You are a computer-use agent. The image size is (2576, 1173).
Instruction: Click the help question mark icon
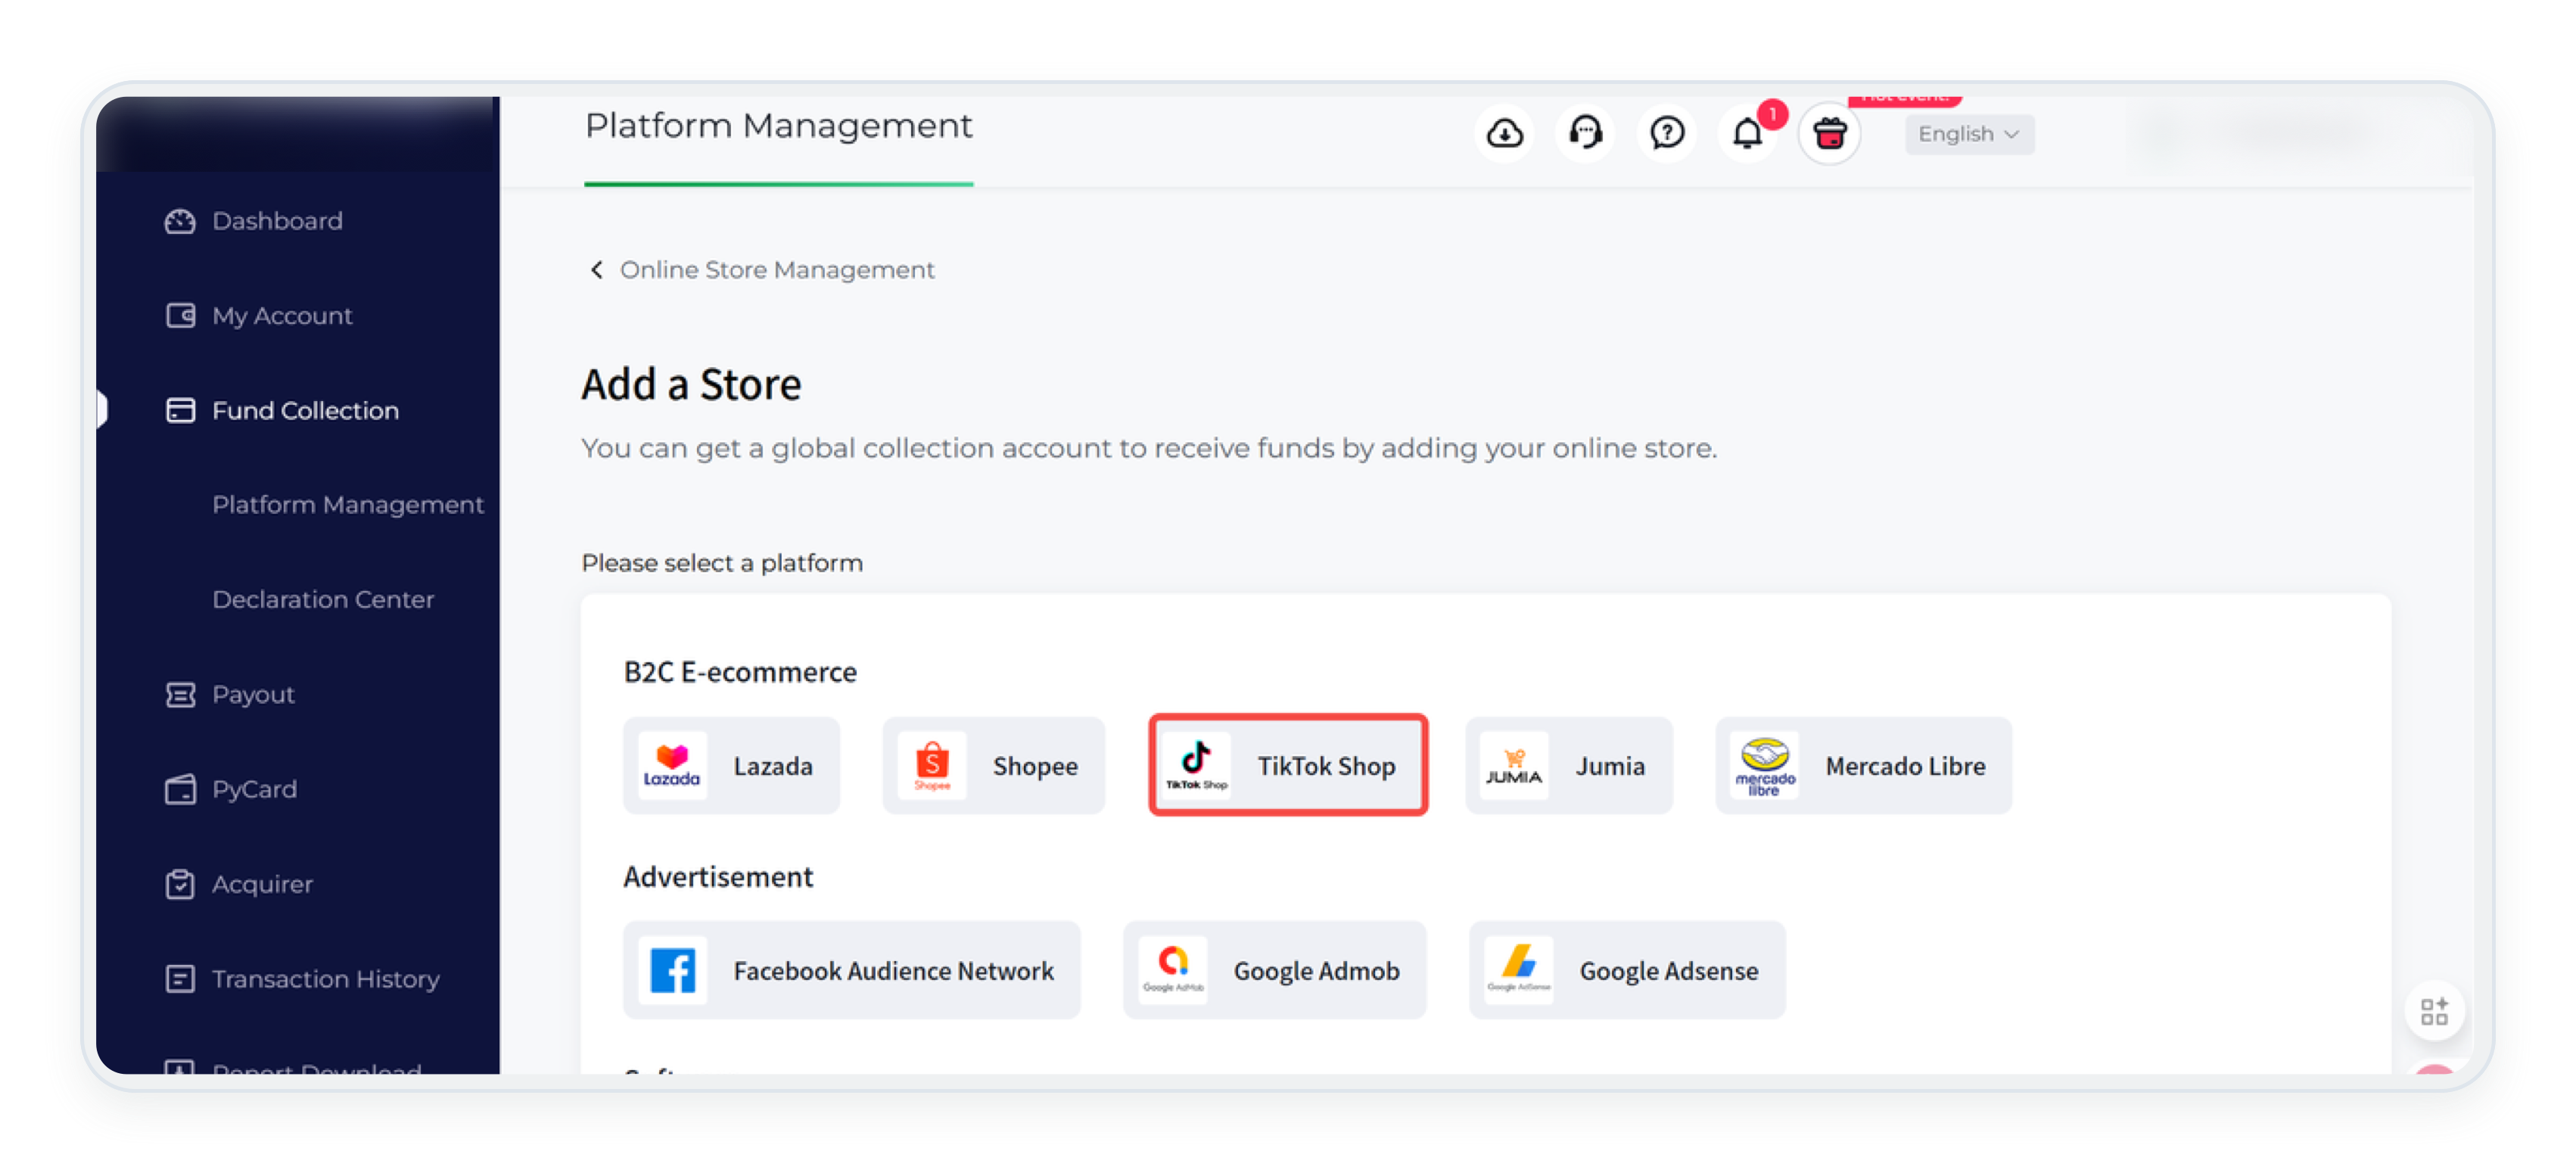pyautogui.click(x=1666, y=133)
